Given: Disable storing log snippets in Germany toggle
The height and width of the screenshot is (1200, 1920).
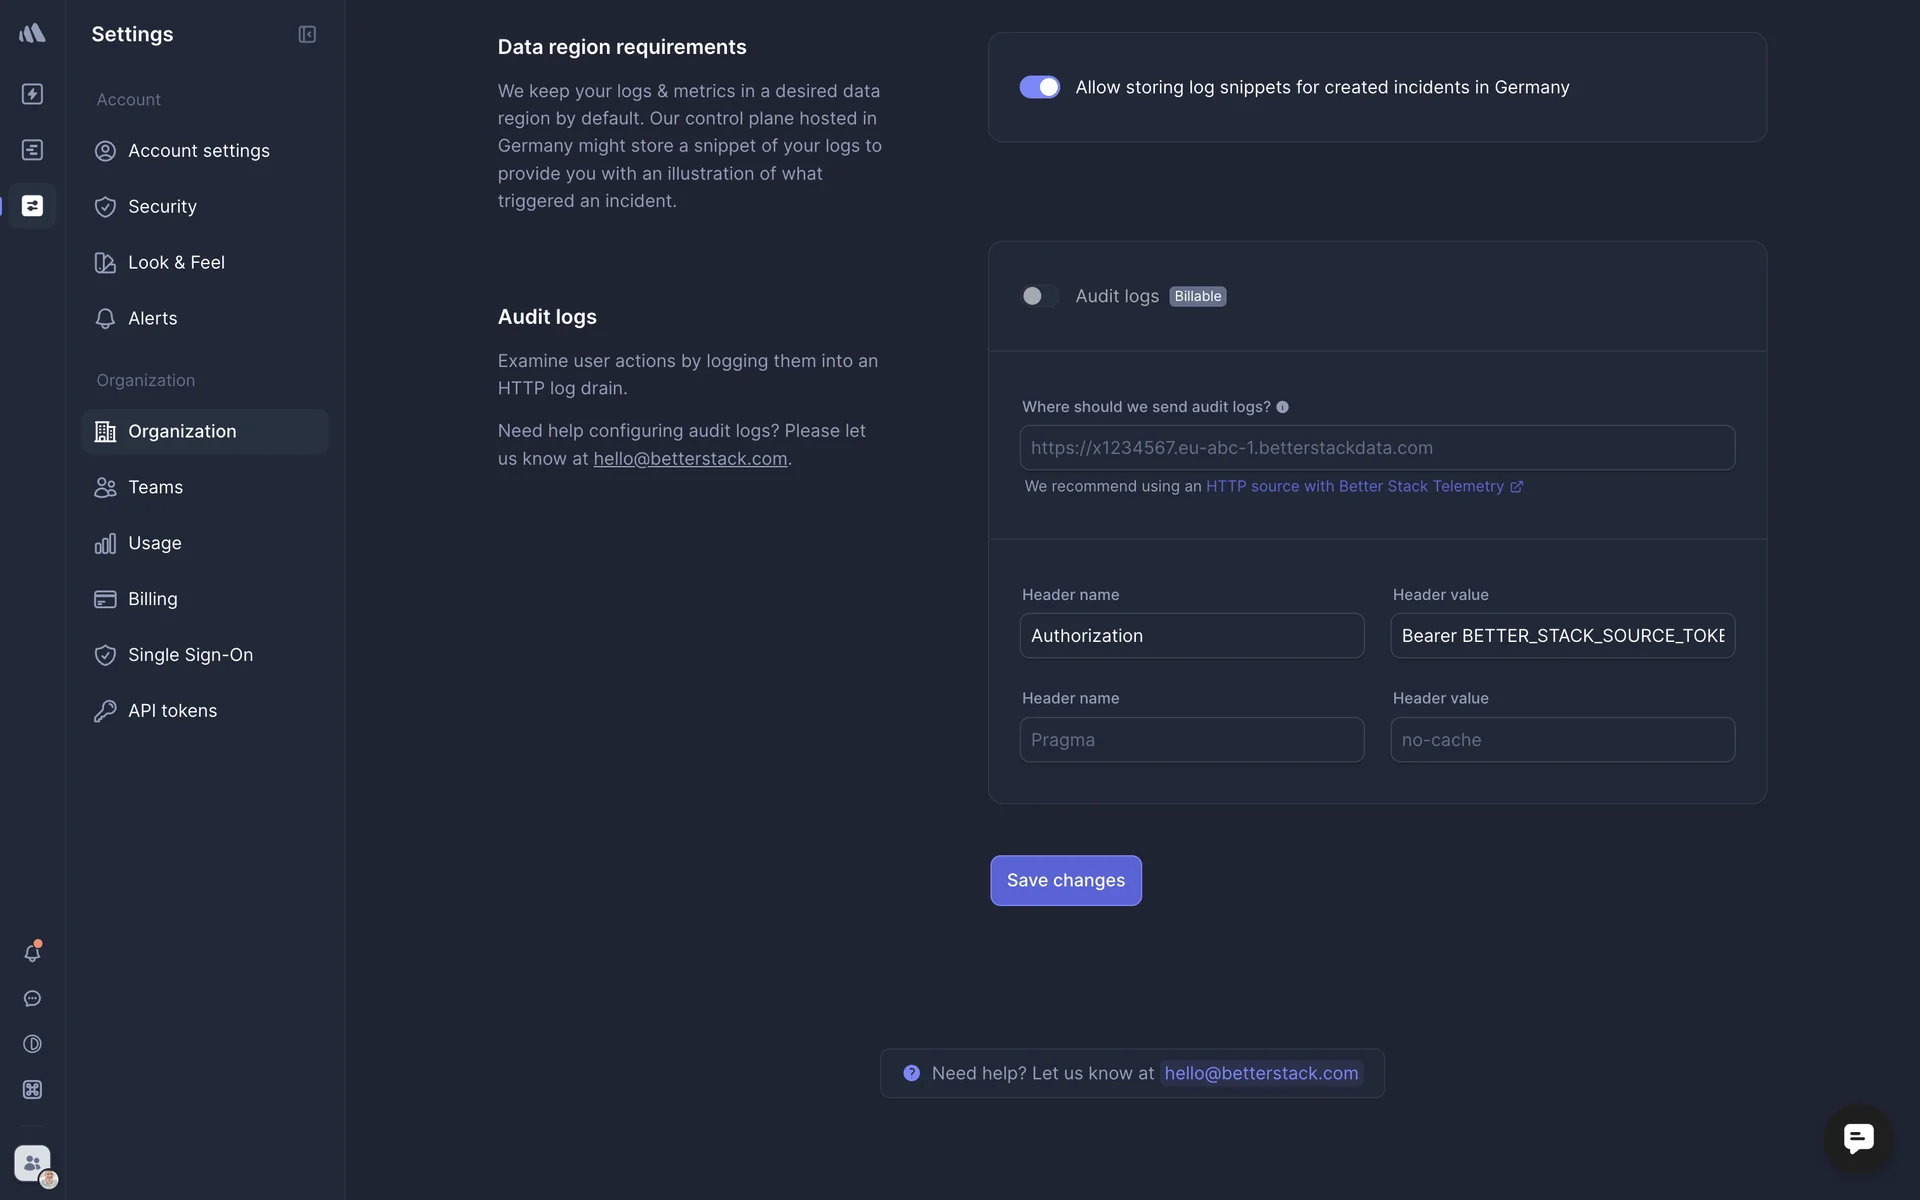Looking at the screenshot, I should [1039, 87].
